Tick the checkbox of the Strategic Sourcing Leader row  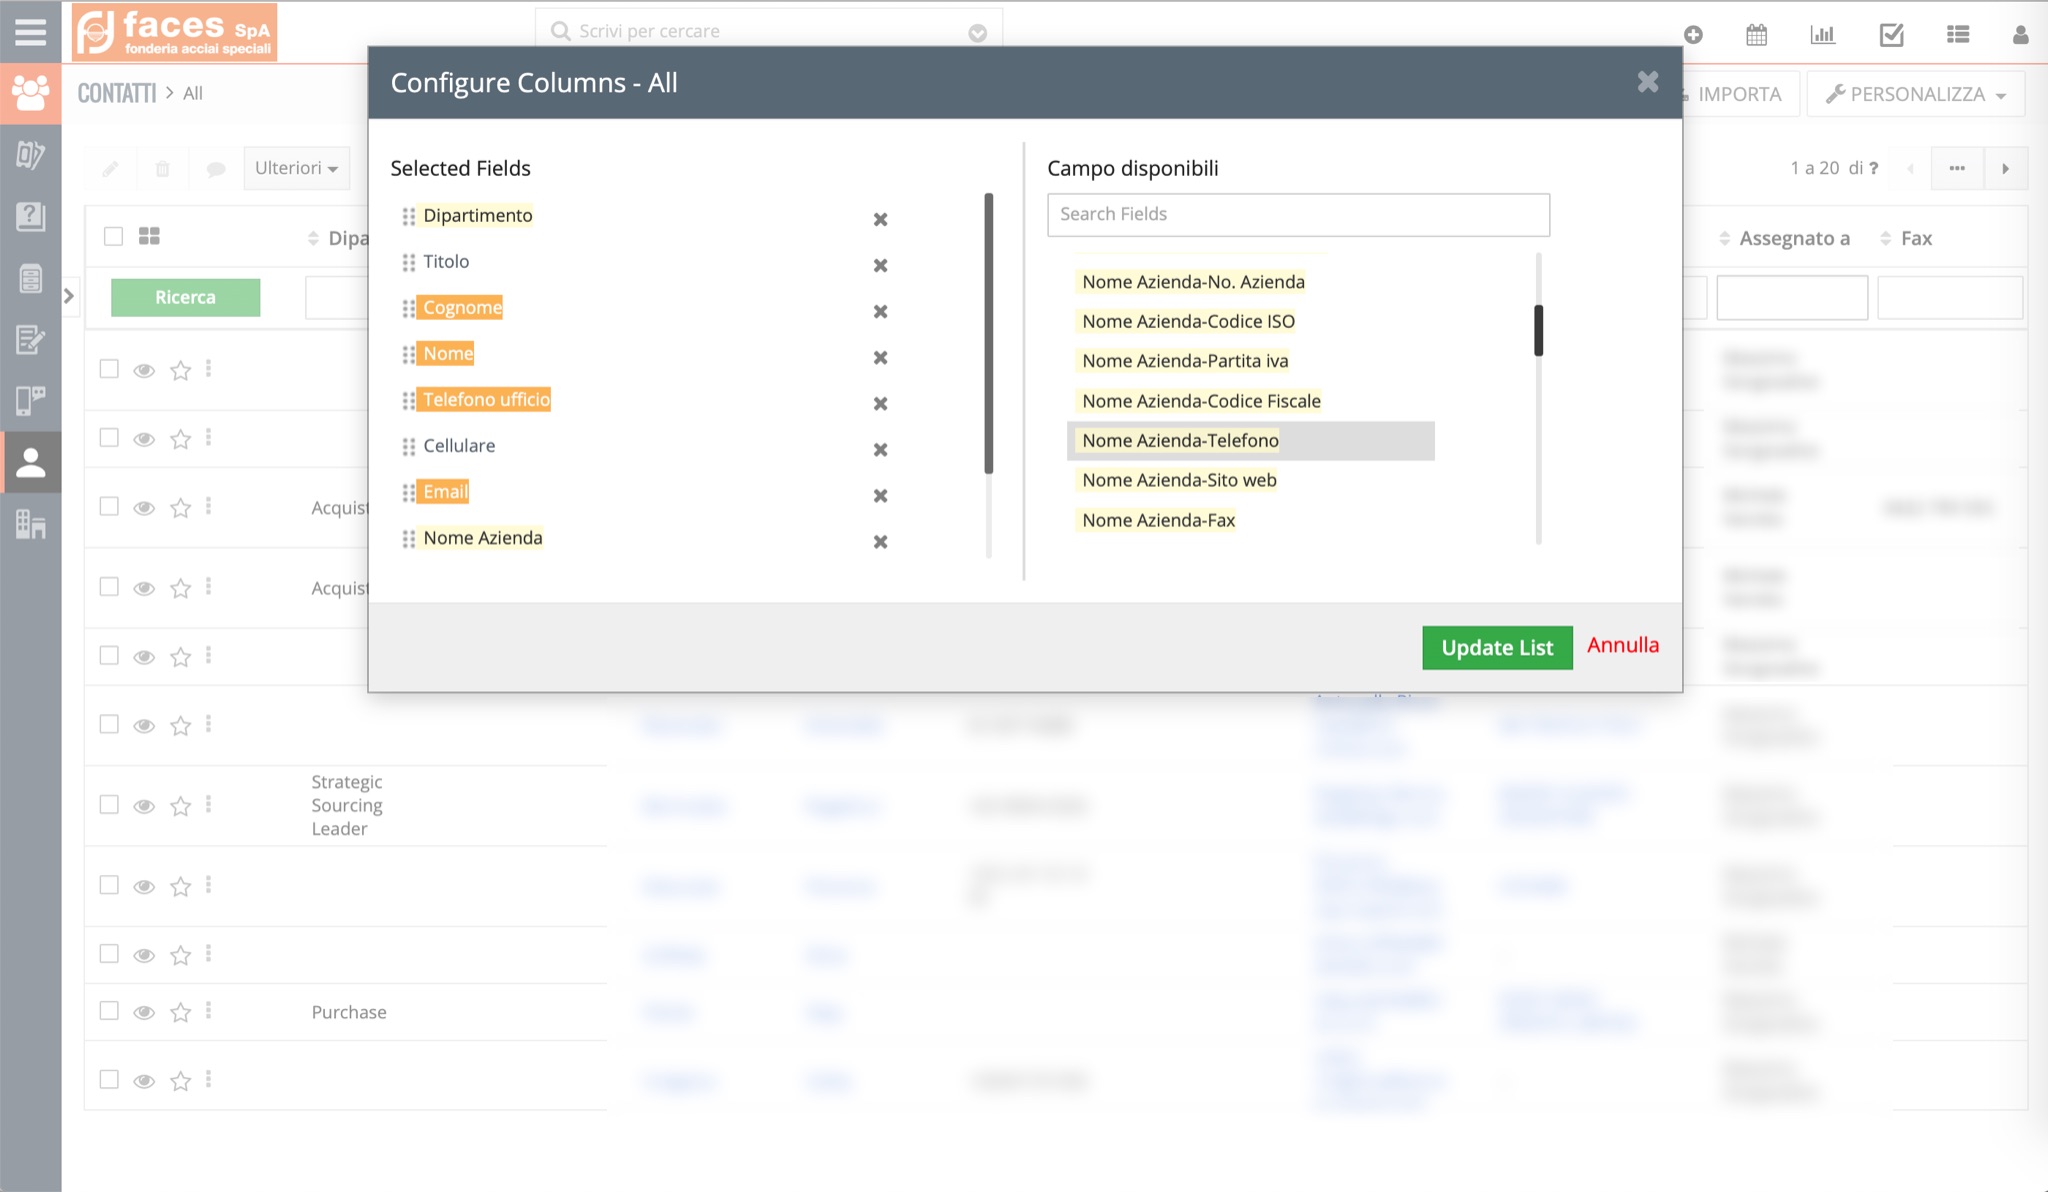[x=109, y=805]
